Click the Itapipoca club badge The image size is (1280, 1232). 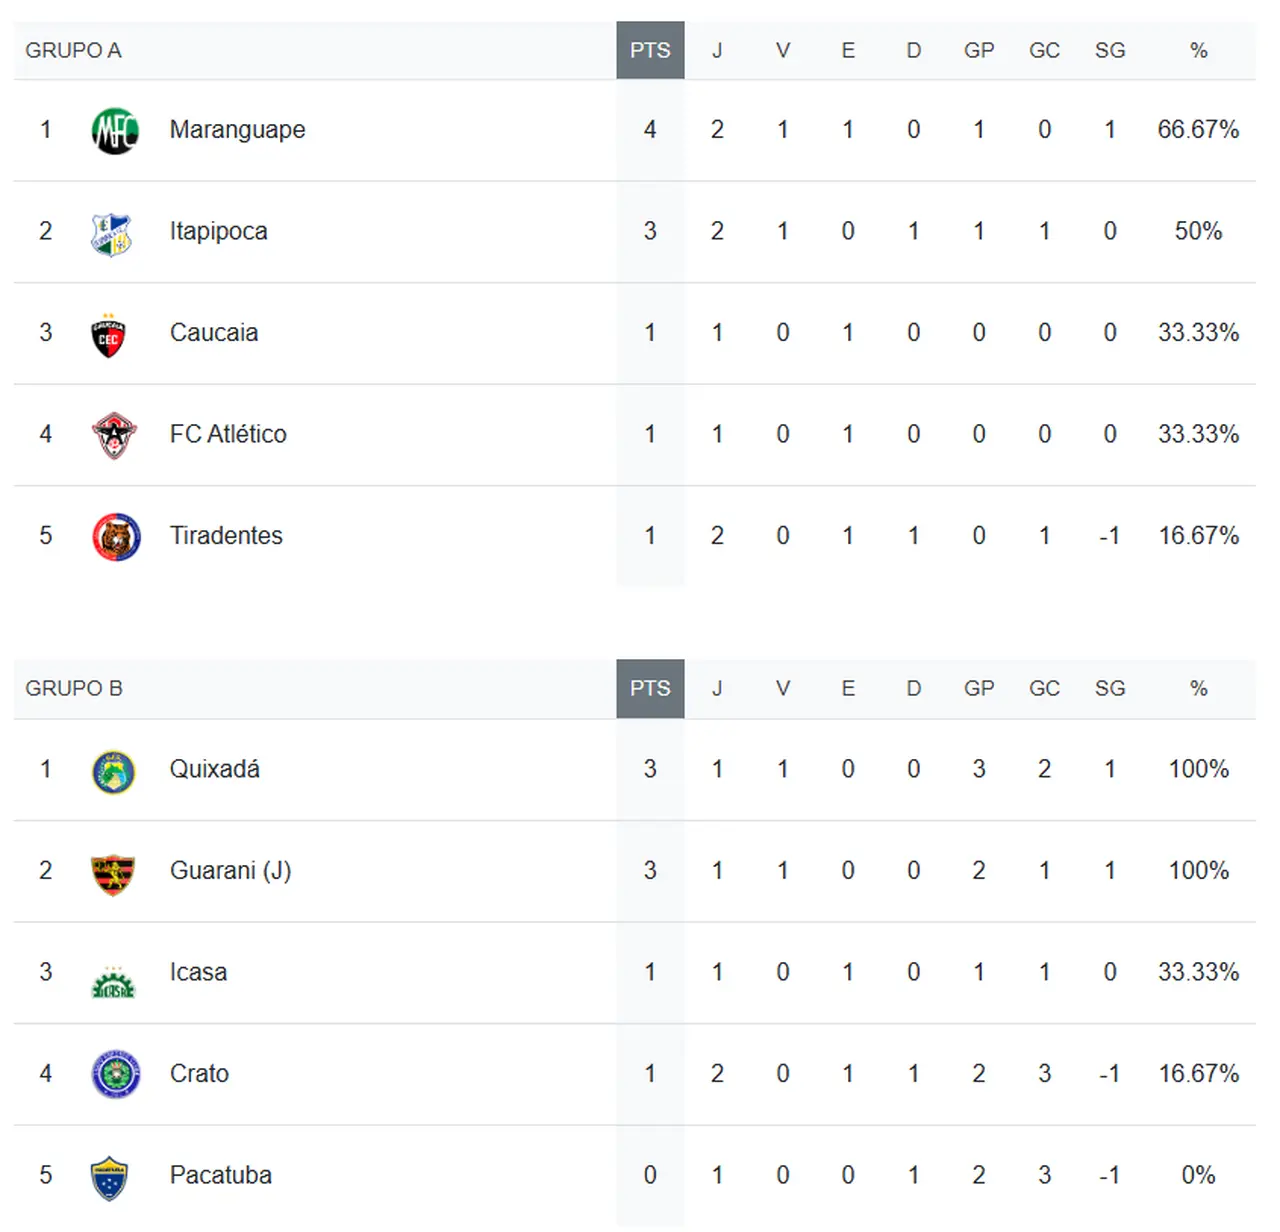click(111, 233)
